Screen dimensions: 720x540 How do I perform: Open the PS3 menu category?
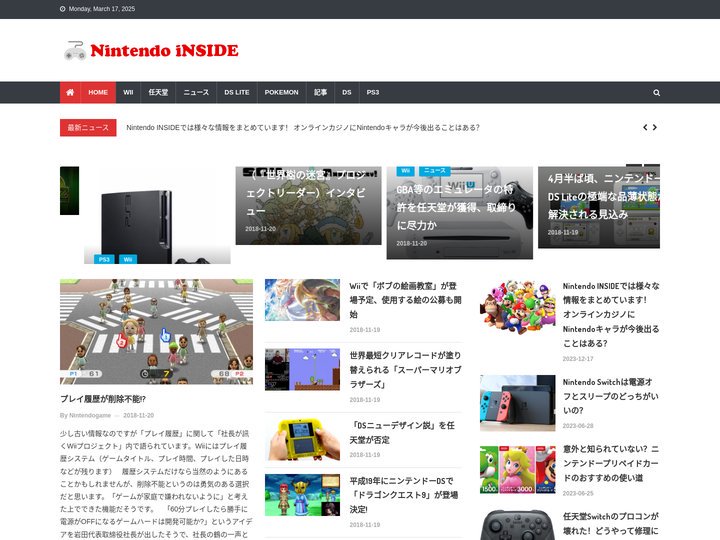[373, 92]
